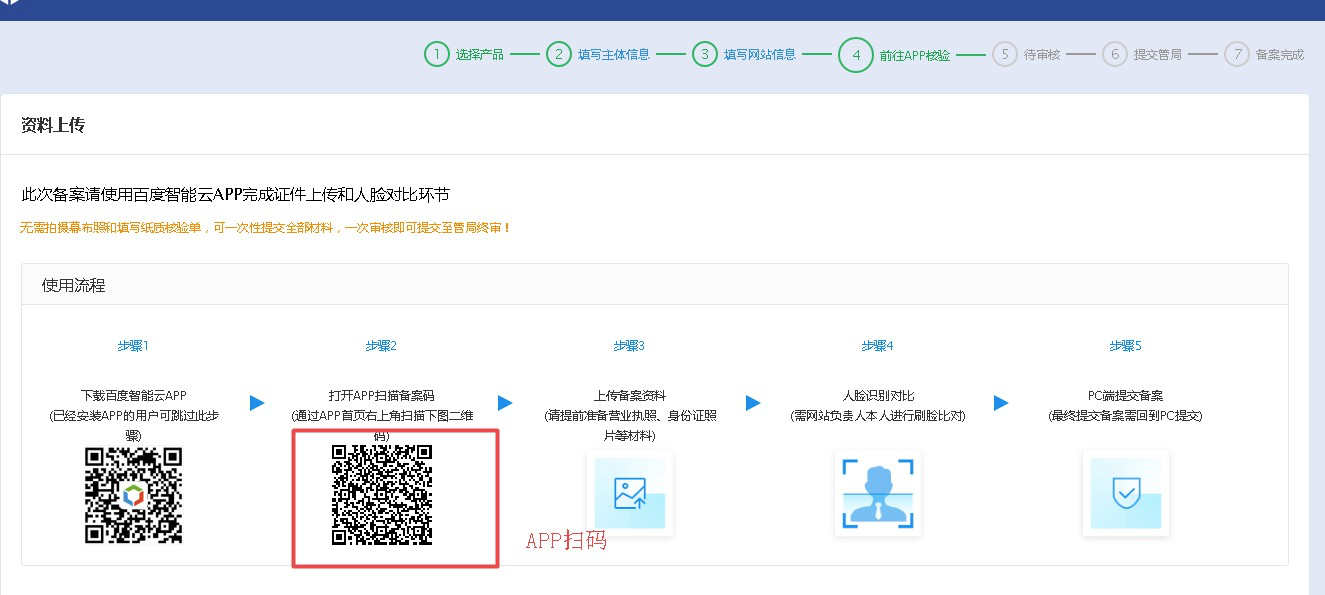Click the step 1 circle 选择产品
1325x595 pixels.
pos(437,54)
